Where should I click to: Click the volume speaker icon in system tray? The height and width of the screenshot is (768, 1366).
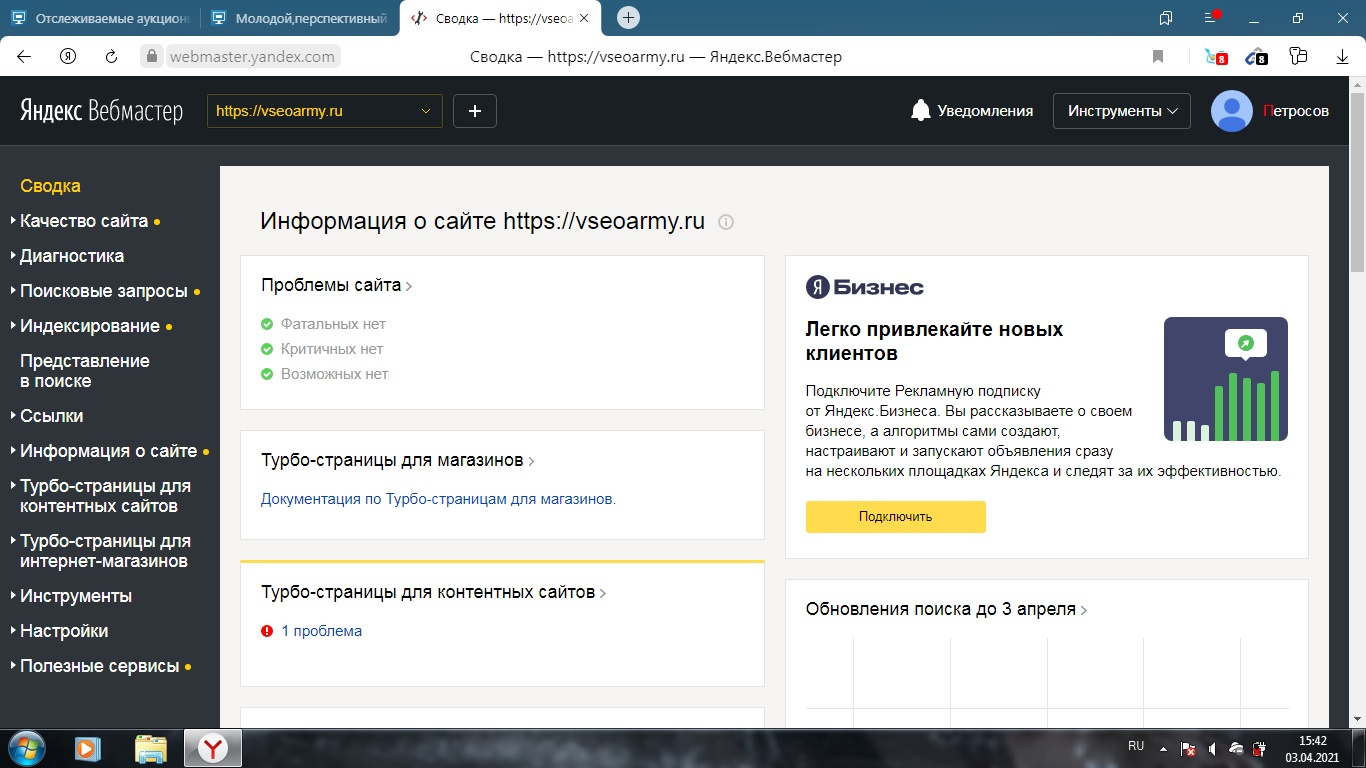[1211, 748]
